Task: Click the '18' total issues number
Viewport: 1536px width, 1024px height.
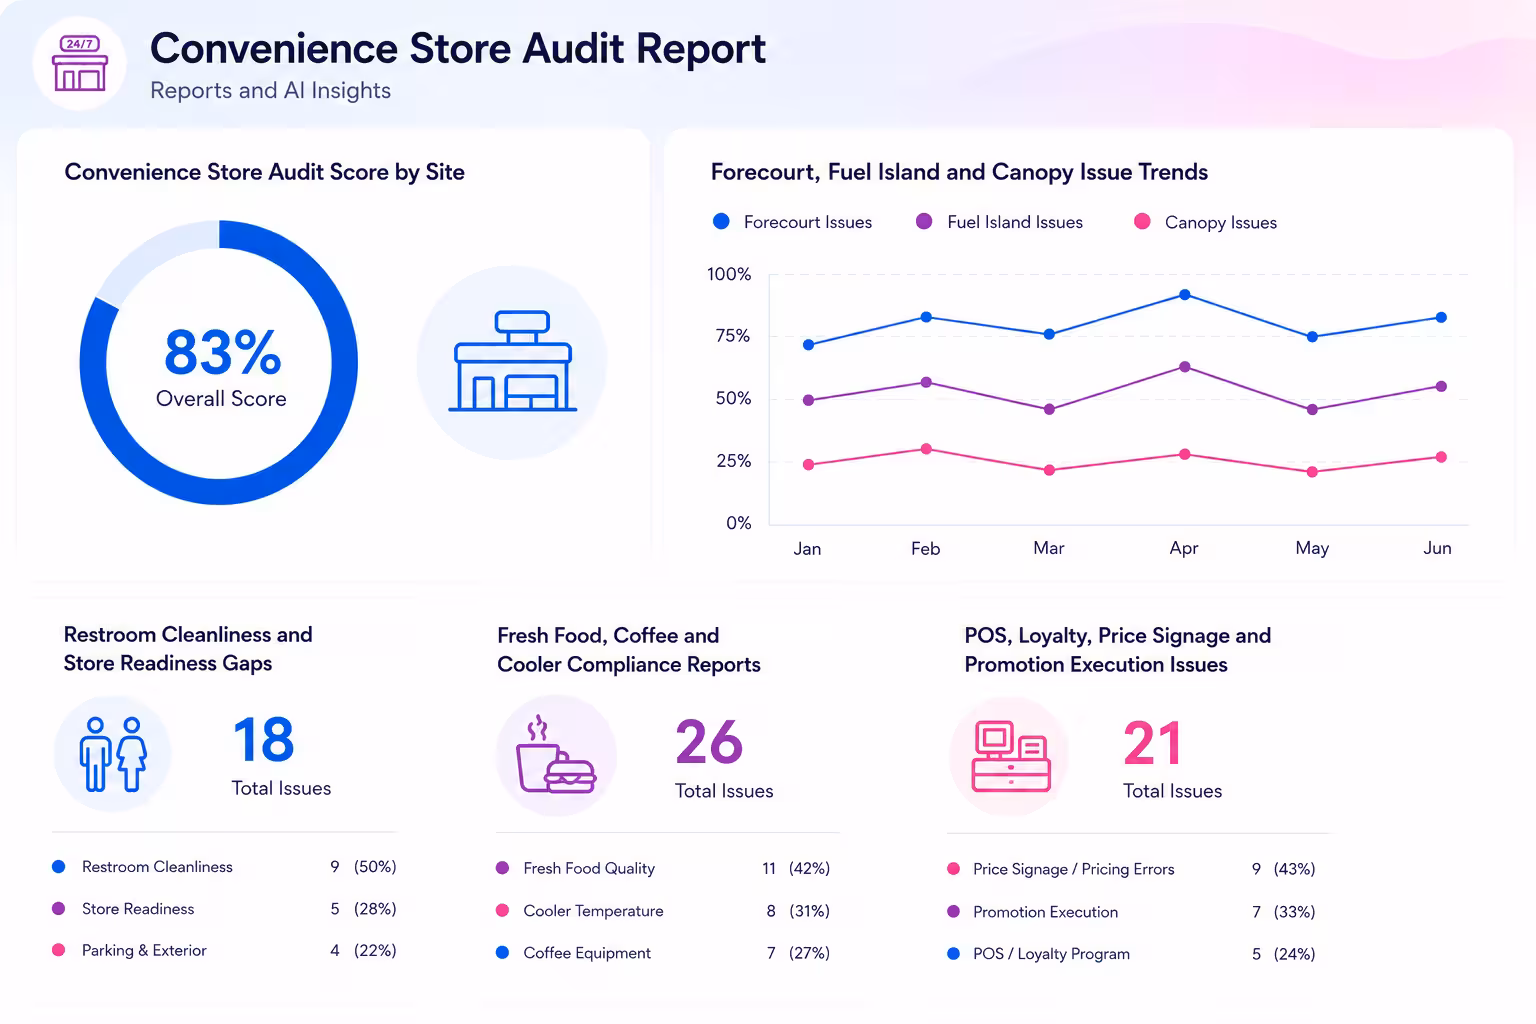Action: (264, 740)
